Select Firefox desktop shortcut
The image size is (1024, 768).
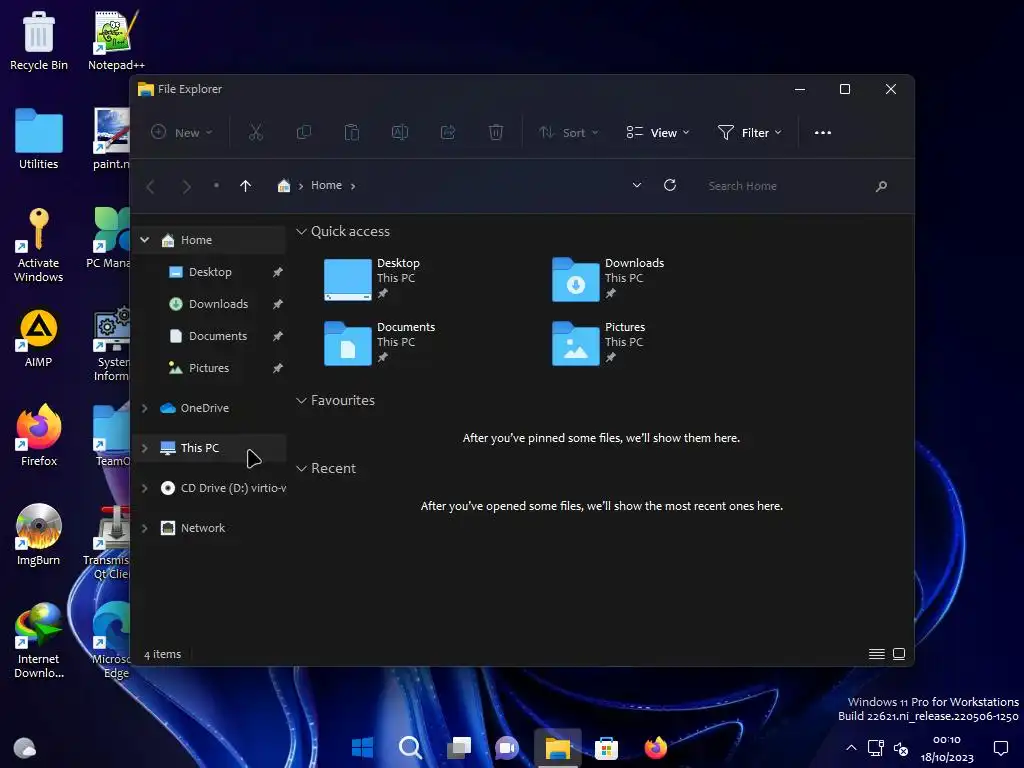click(x=39, y=436)
